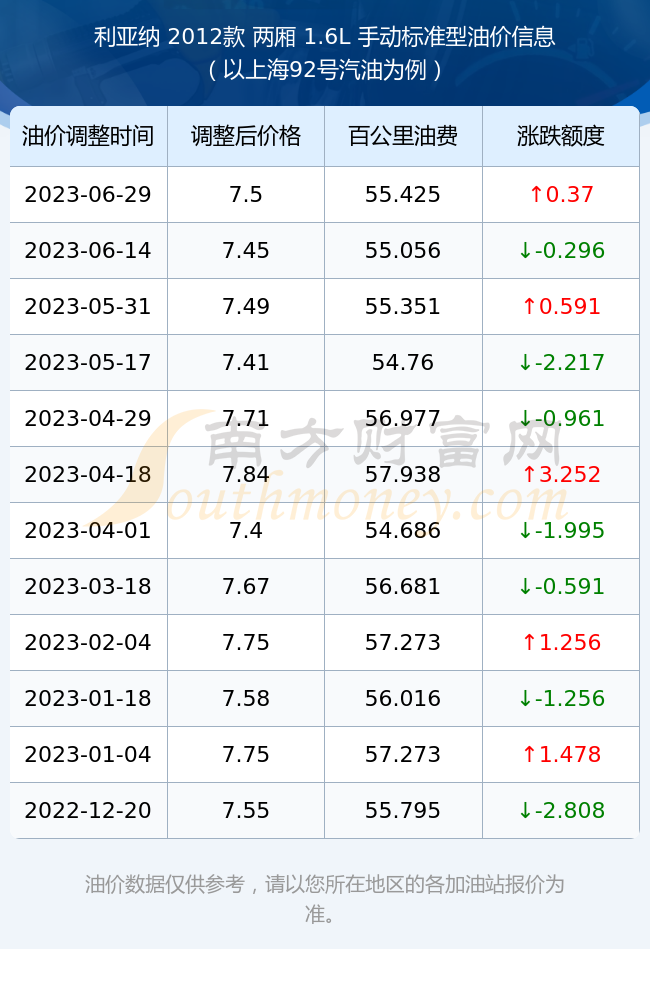The width and height of the screenshot is (650, 1000).
Task: Click the green down arrow value -0.296
Action: [x=561, y=251]
